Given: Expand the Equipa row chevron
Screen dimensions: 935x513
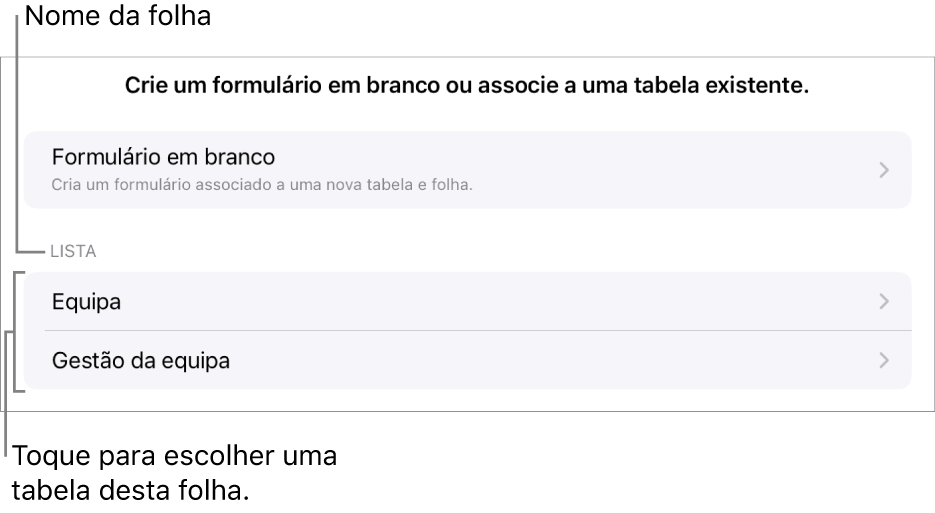Looking at the screenshot, I should pyautogui.click(x=883, y=301).
